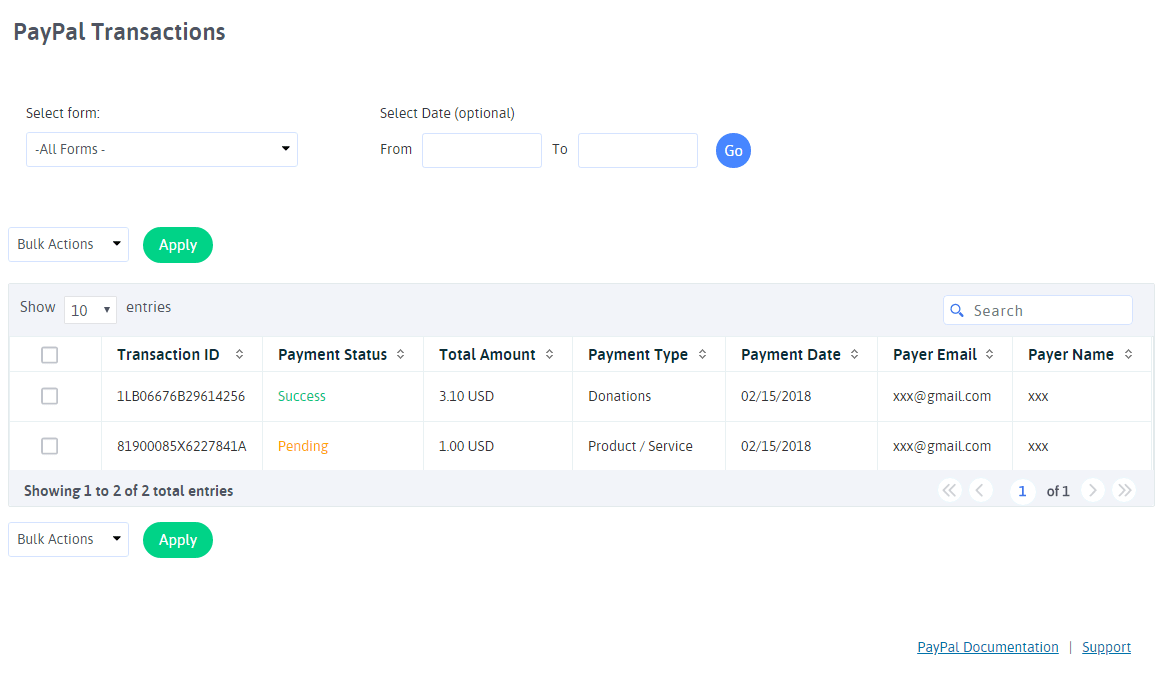Click transaction ID 1LB06676B29614256

click(181, 396)
